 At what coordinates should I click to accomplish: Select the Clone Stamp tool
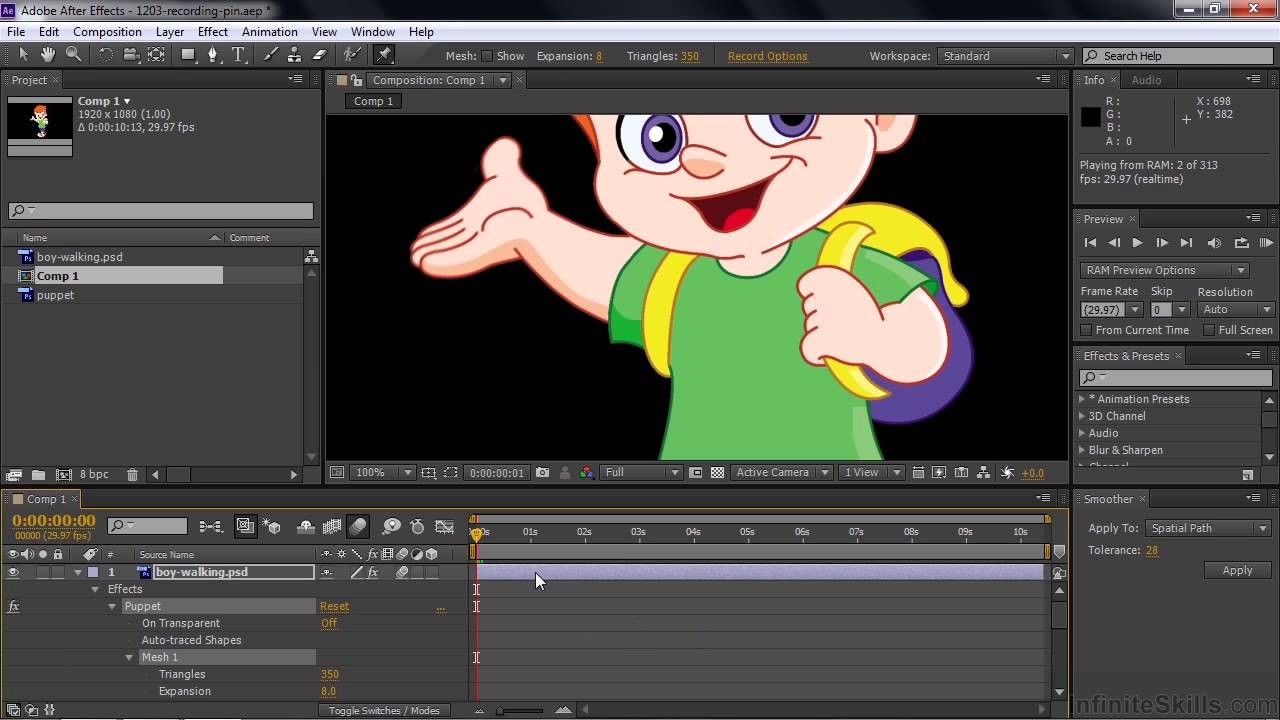295,55
